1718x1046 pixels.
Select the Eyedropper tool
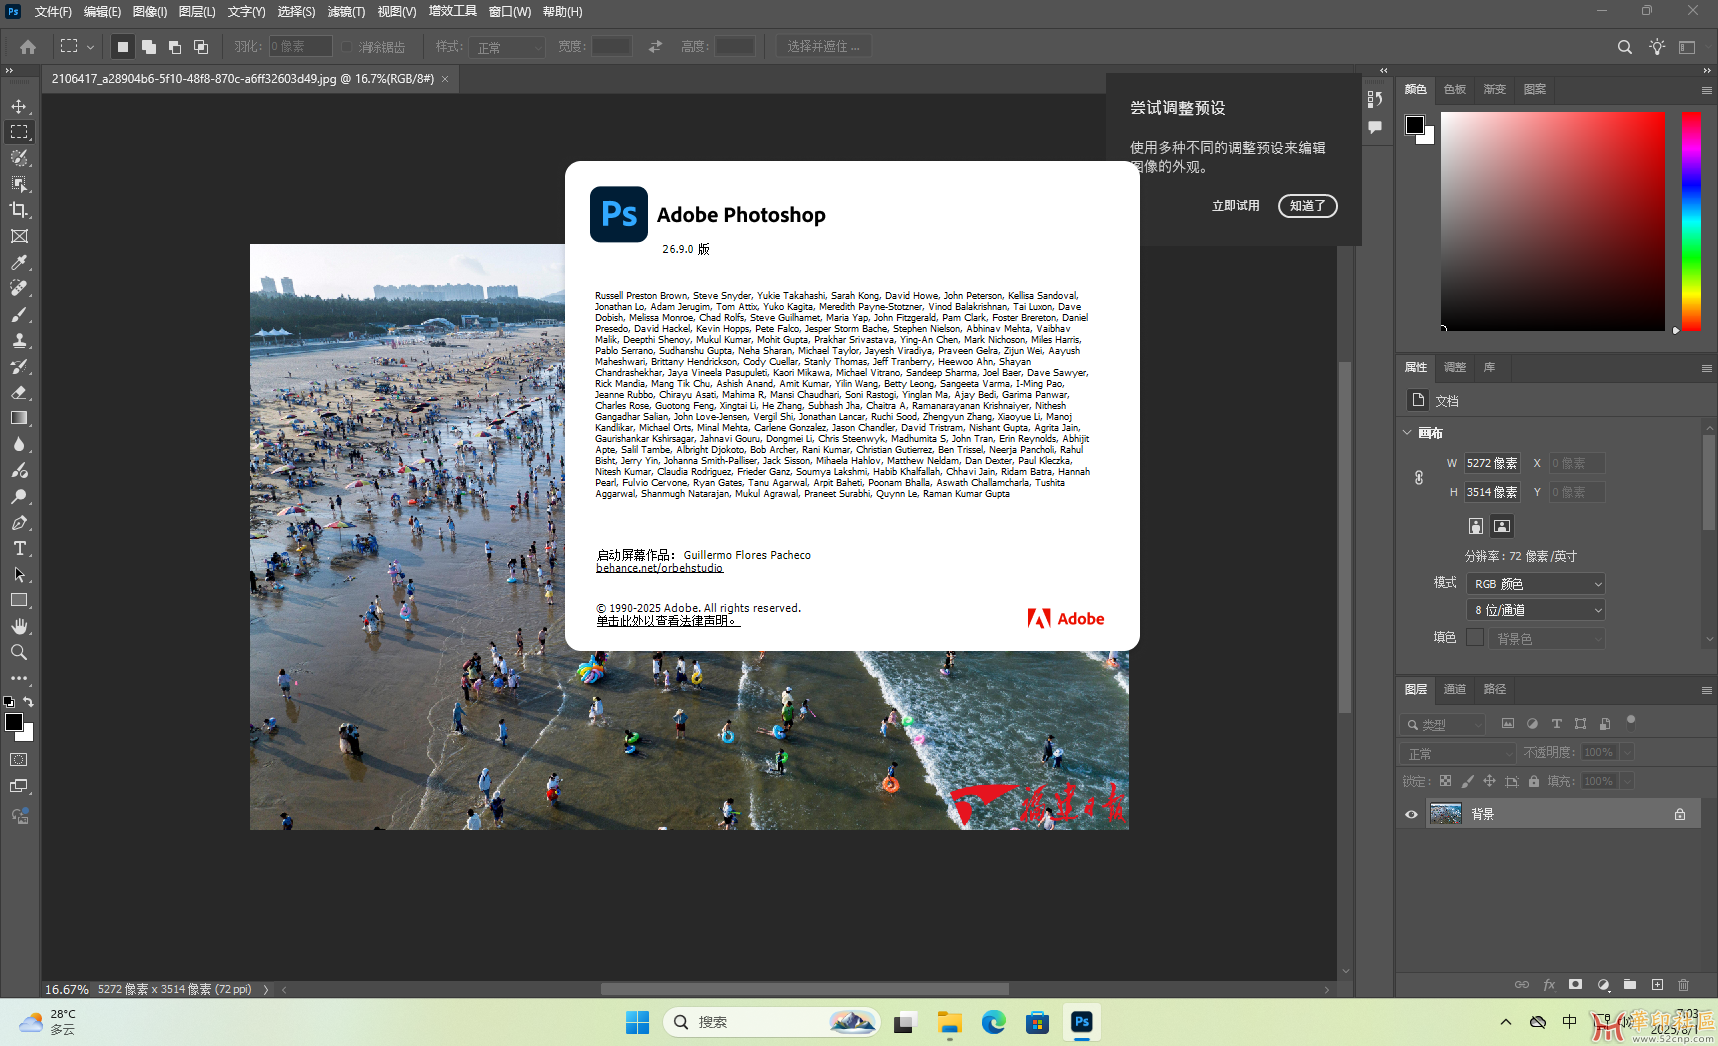pyautogui.click(x=19, y=262)
